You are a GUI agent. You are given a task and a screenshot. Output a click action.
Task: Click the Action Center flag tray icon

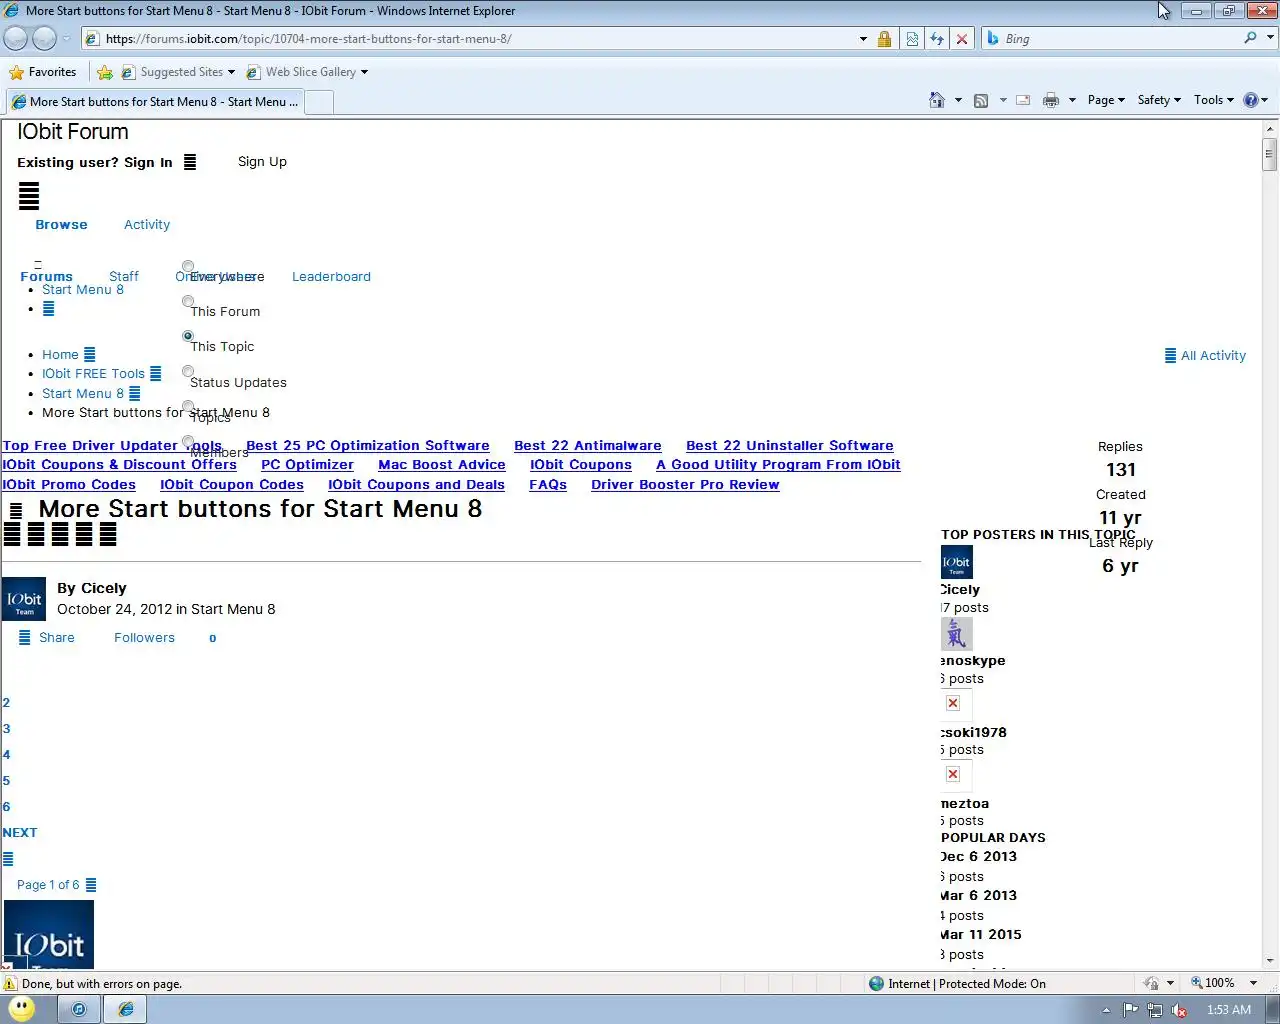[x=1130, y=1010]
